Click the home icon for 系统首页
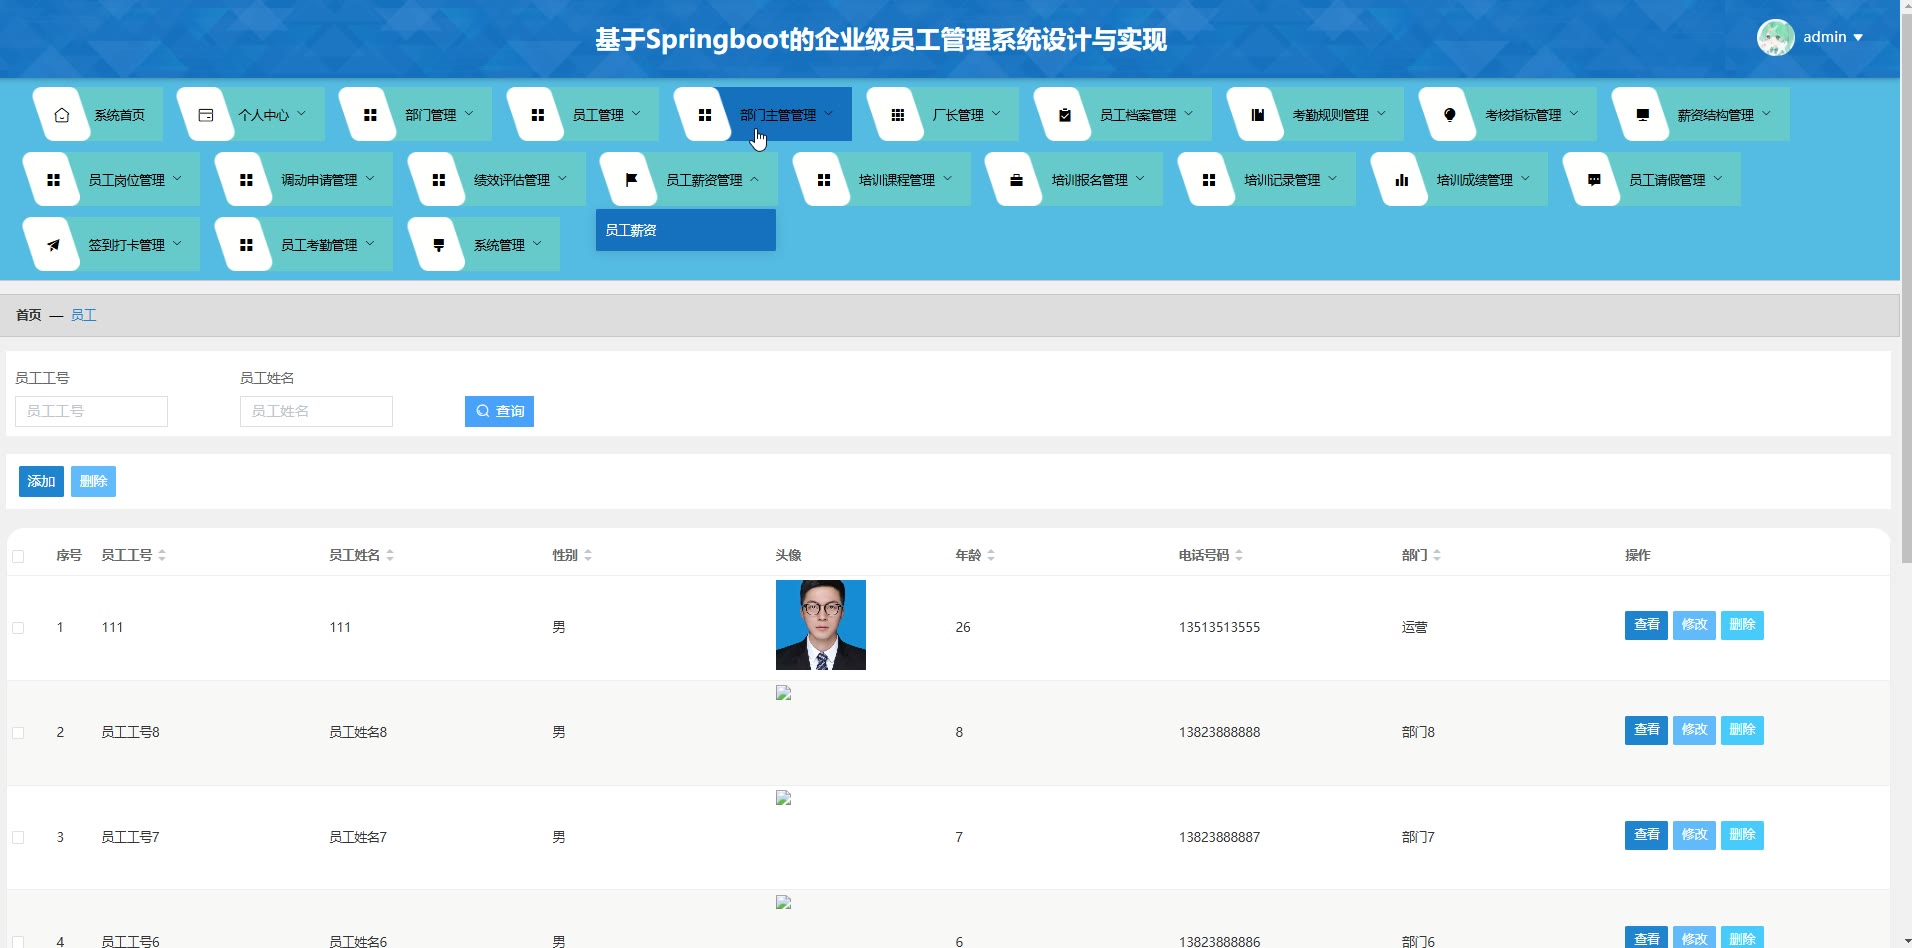The height and width of the screenshot is (948, 1912). [x=62, y=115]
